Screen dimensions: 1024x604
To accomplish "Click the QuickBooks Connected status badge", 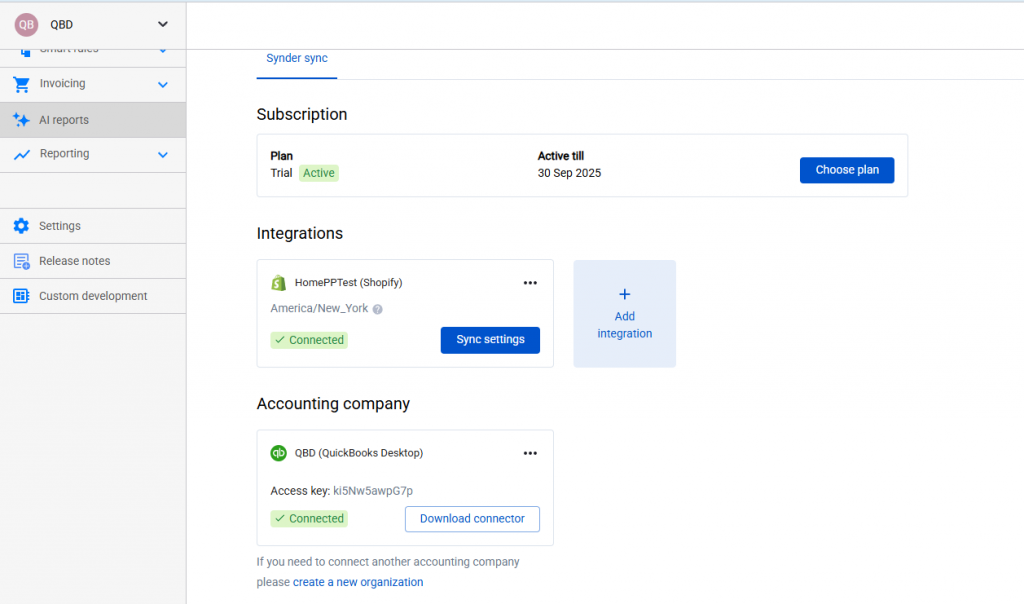I will (x=309, y=518).
